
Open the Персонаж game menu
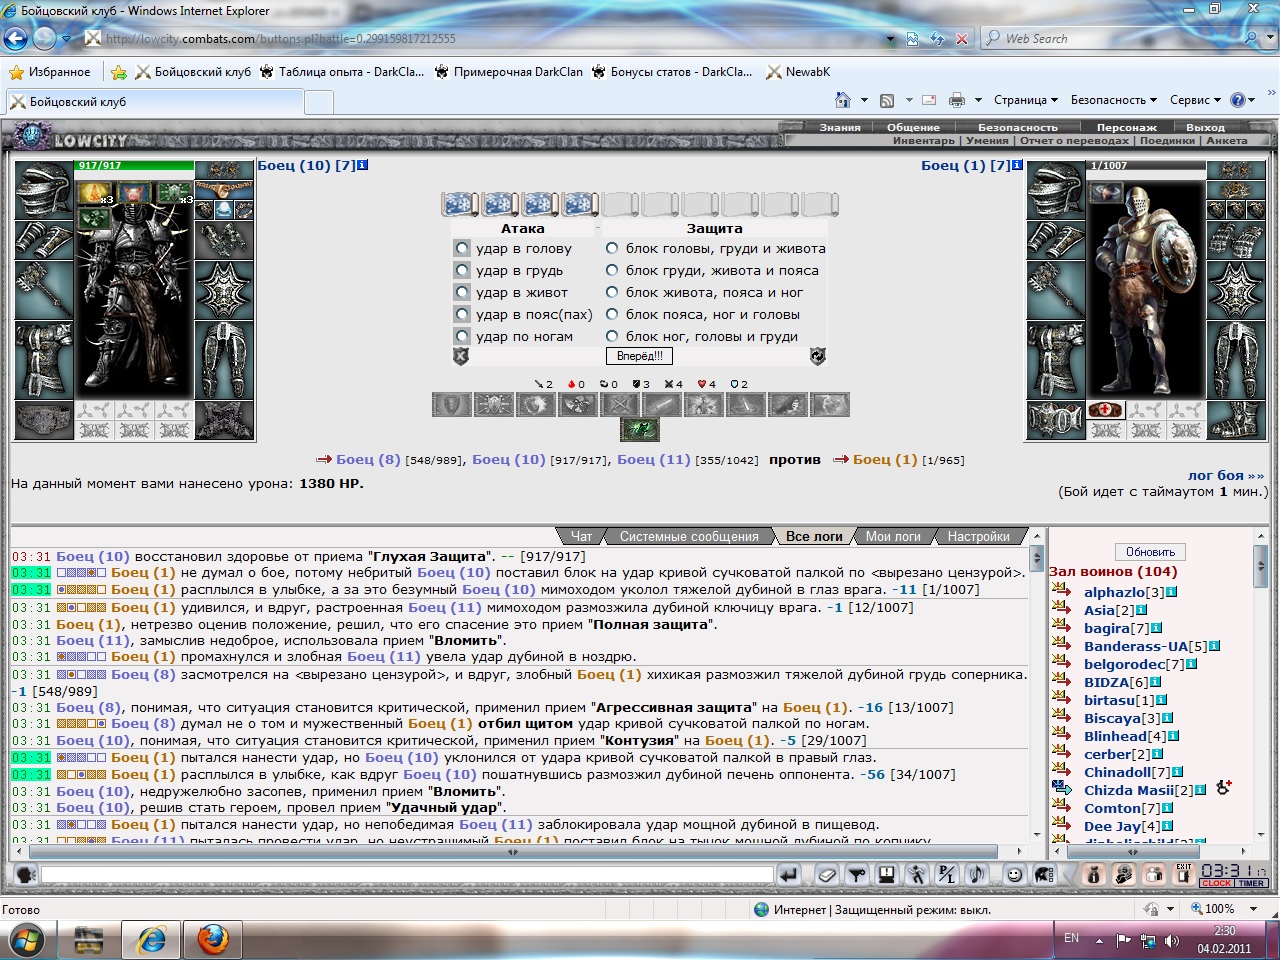click(1126, 127)
